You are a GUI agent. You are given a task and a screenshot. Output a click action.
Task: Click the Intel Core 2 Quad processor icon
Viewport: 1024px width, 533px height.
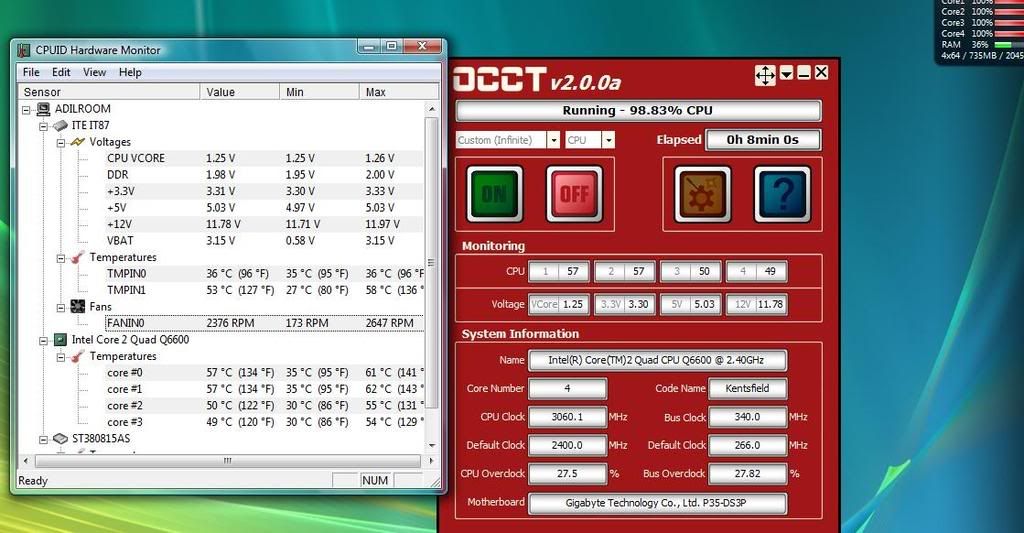pos(60,340)
